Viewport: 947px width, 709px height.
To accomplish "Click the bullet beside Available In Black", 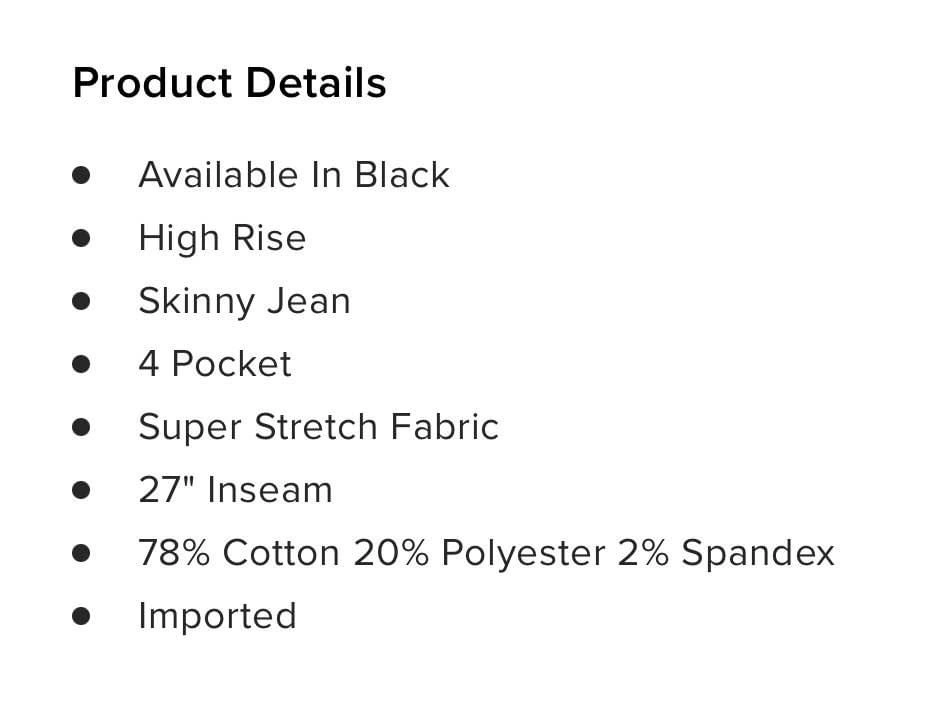I will click(82, 175).
